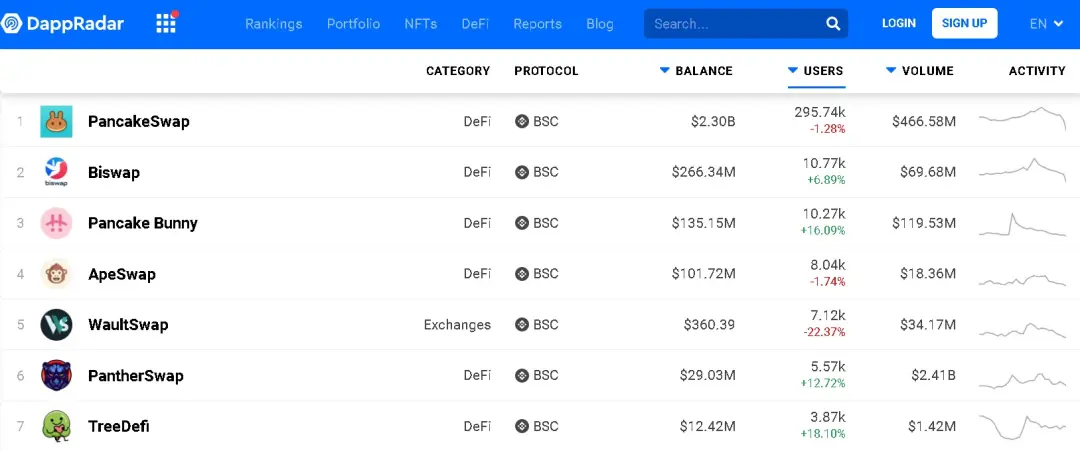Click the ApeSwap monkey icon
Viewport: 1080px width, 451px height.
point(56,274)
